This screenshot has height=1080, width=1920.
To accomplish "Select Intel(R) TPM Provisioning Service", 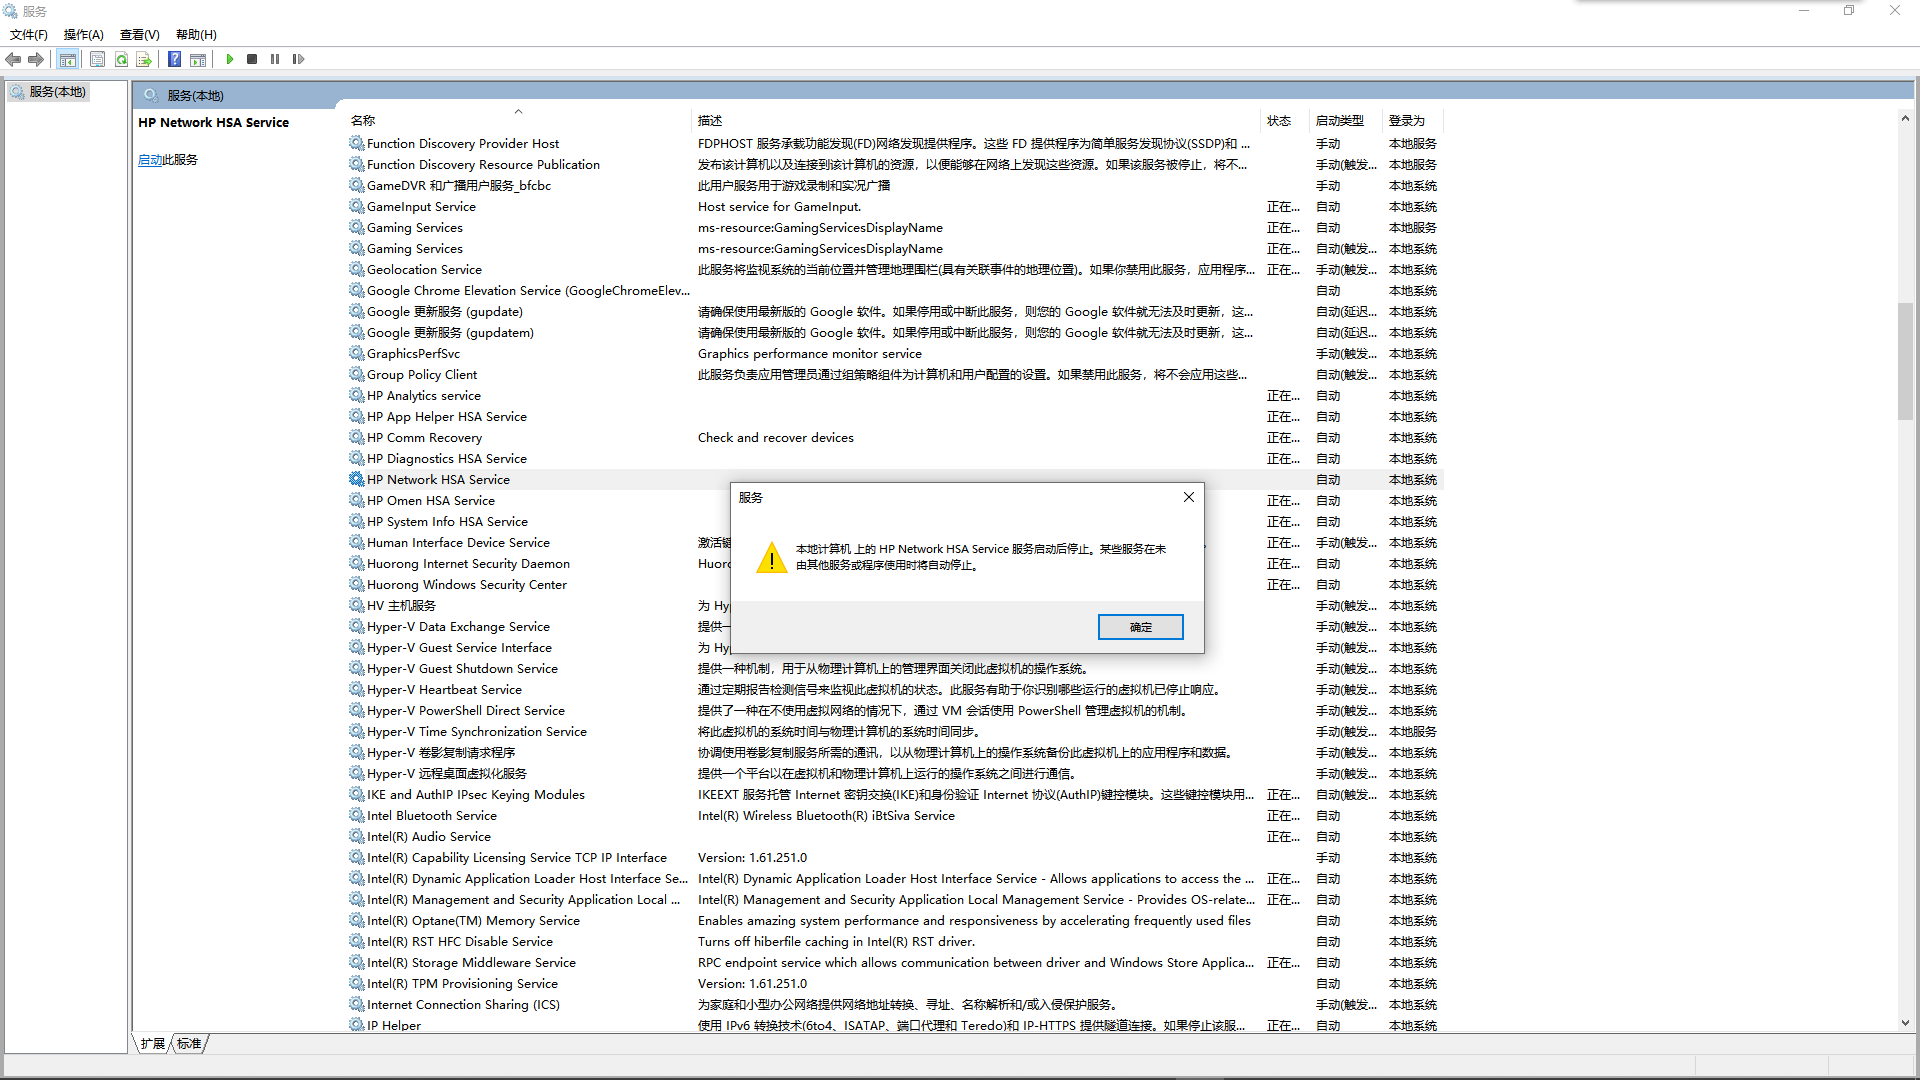I will click(x=894, y=983).
